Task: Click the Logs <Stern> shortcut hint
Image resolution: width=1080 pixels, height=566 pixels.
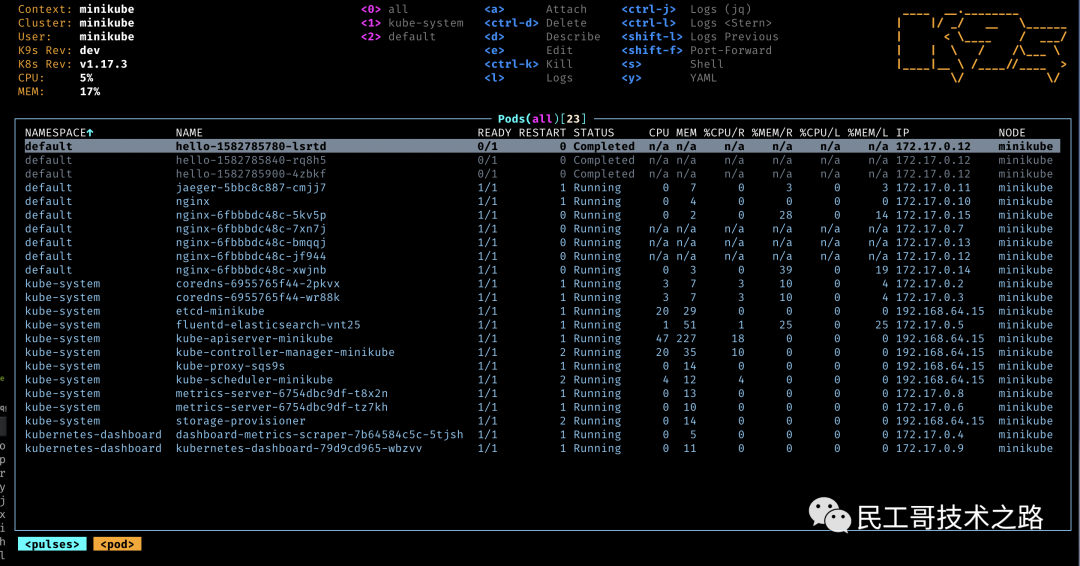Action: 696,23
